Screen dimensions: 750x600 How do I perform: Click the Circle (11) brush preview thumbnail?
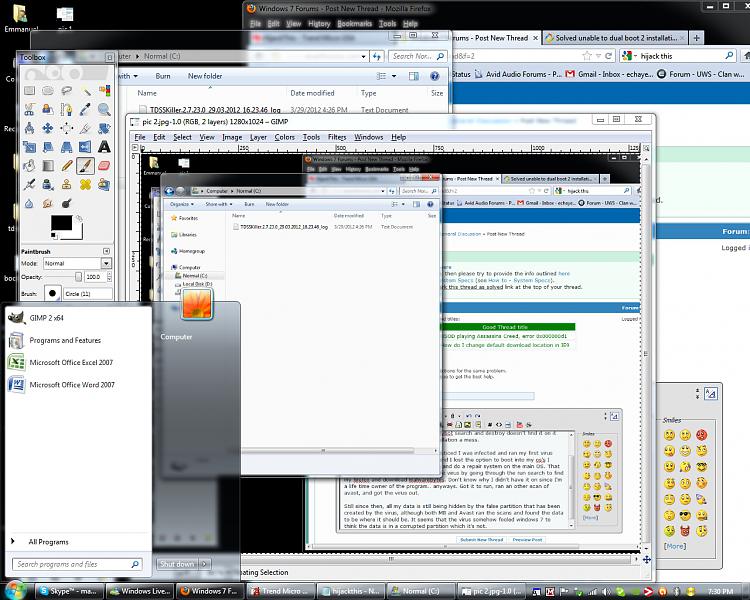click(x=52, y=293)
